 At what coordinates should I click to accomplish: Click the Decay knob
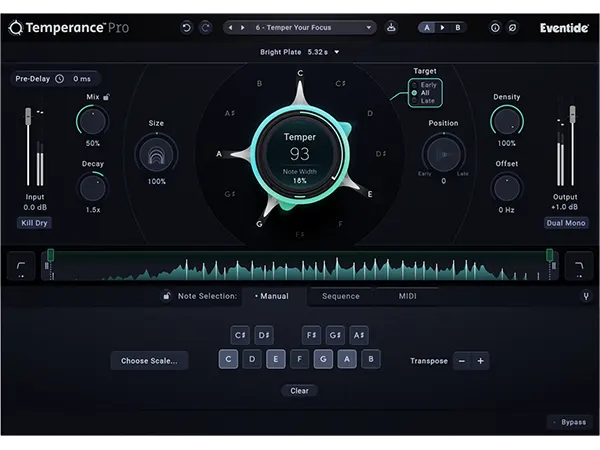coord(93,188)
